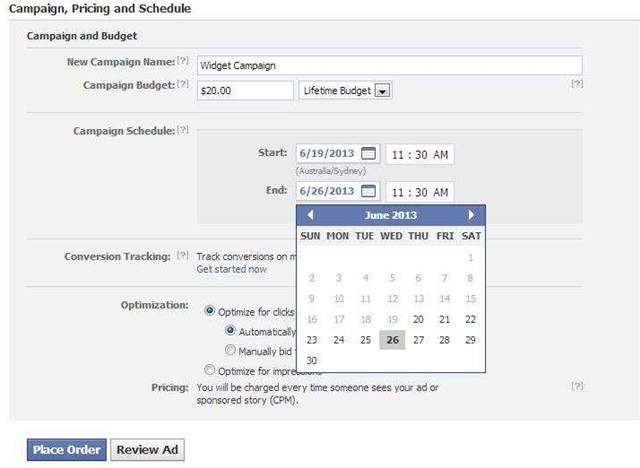
Task: Select Optimize for impressions radio button
Action: 209,370
